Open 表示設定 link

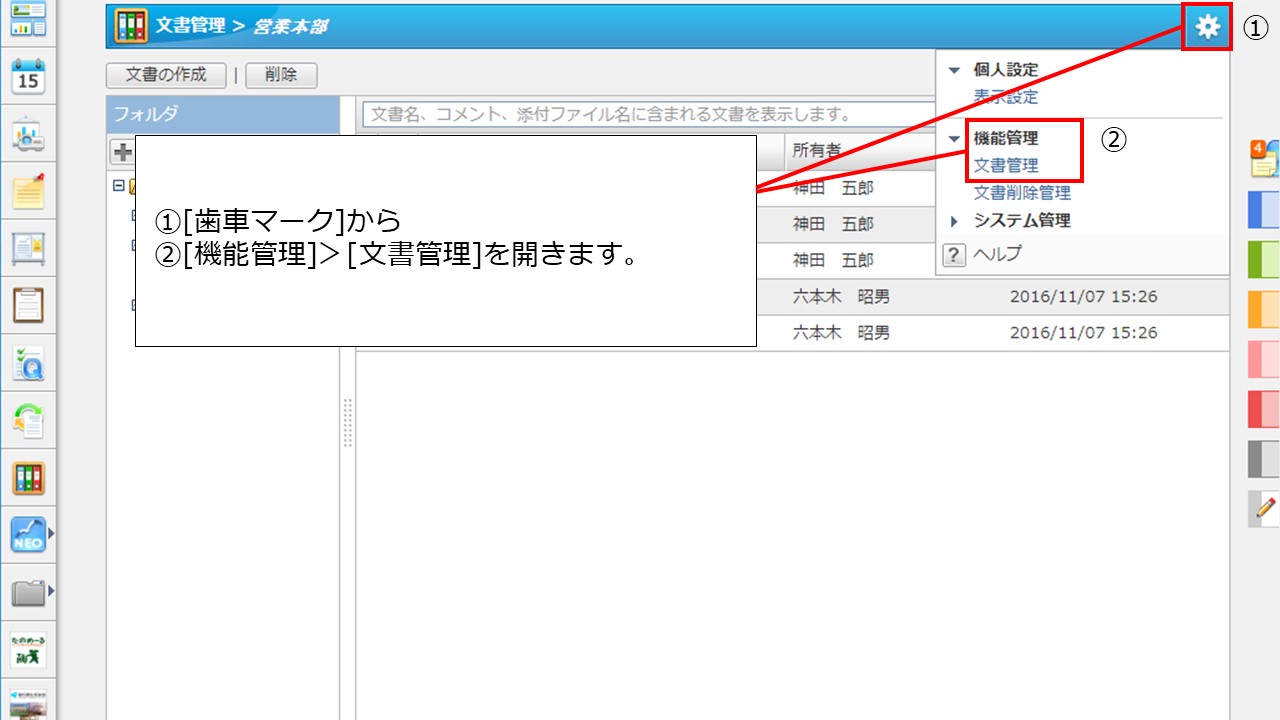pos(1006,98)
